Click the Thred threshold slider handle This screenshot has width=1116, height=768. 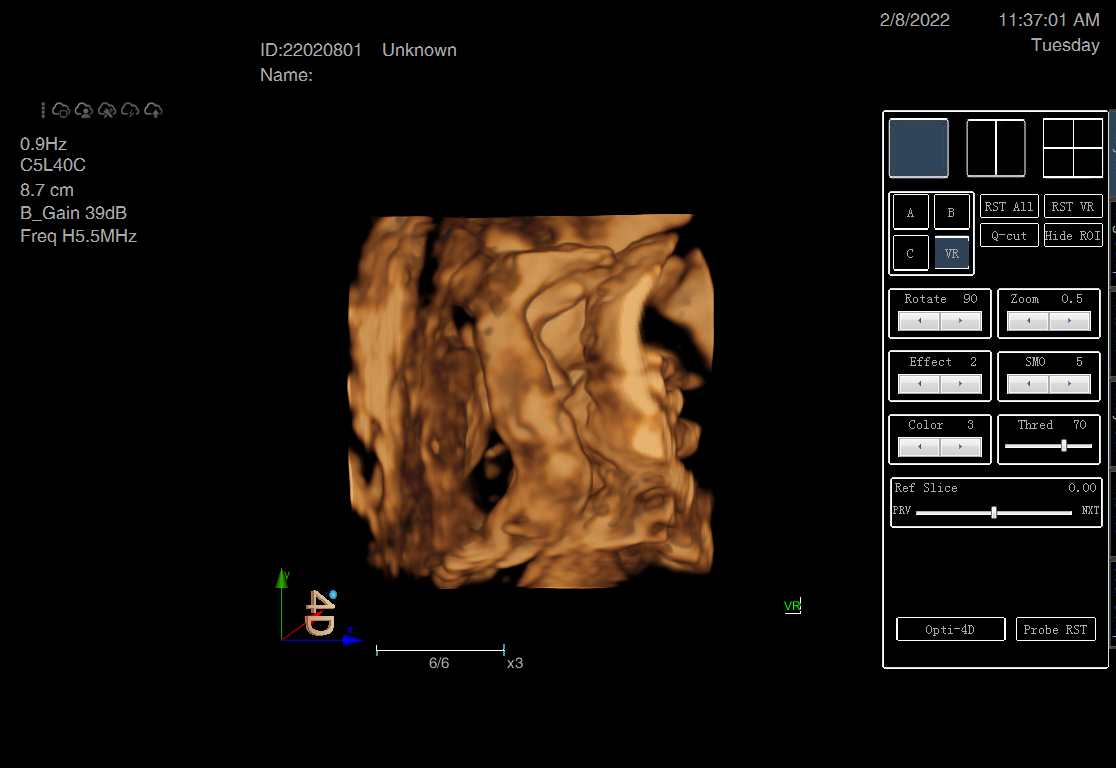[1064, 446]
